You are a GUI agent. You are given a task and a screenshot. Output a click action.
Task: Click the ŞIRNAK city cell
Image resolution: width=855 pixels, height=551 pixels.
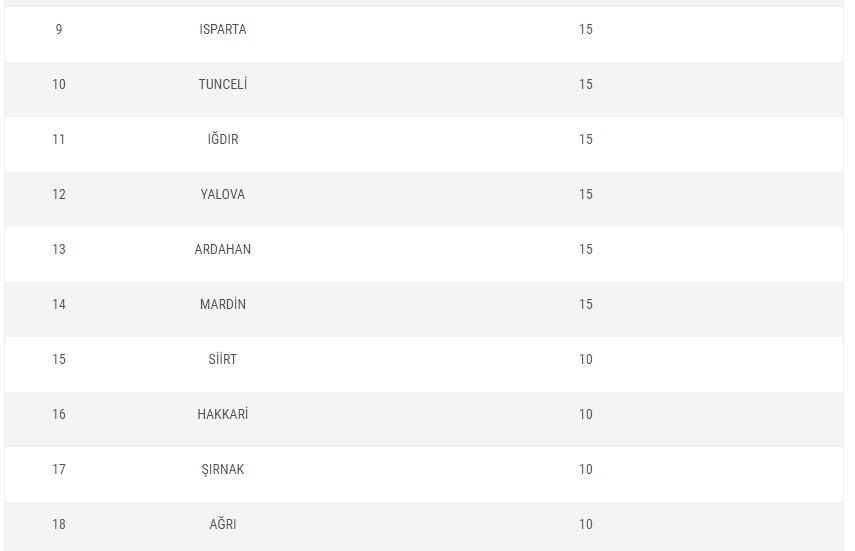(x=222, y=470)
